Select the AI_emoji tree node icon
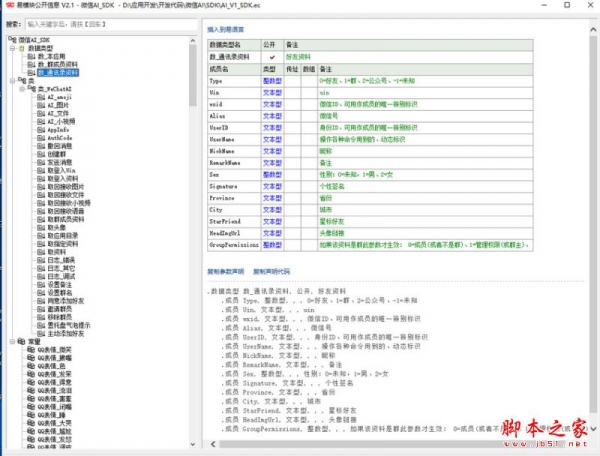600x456 pixels. (x=40, y=96)
